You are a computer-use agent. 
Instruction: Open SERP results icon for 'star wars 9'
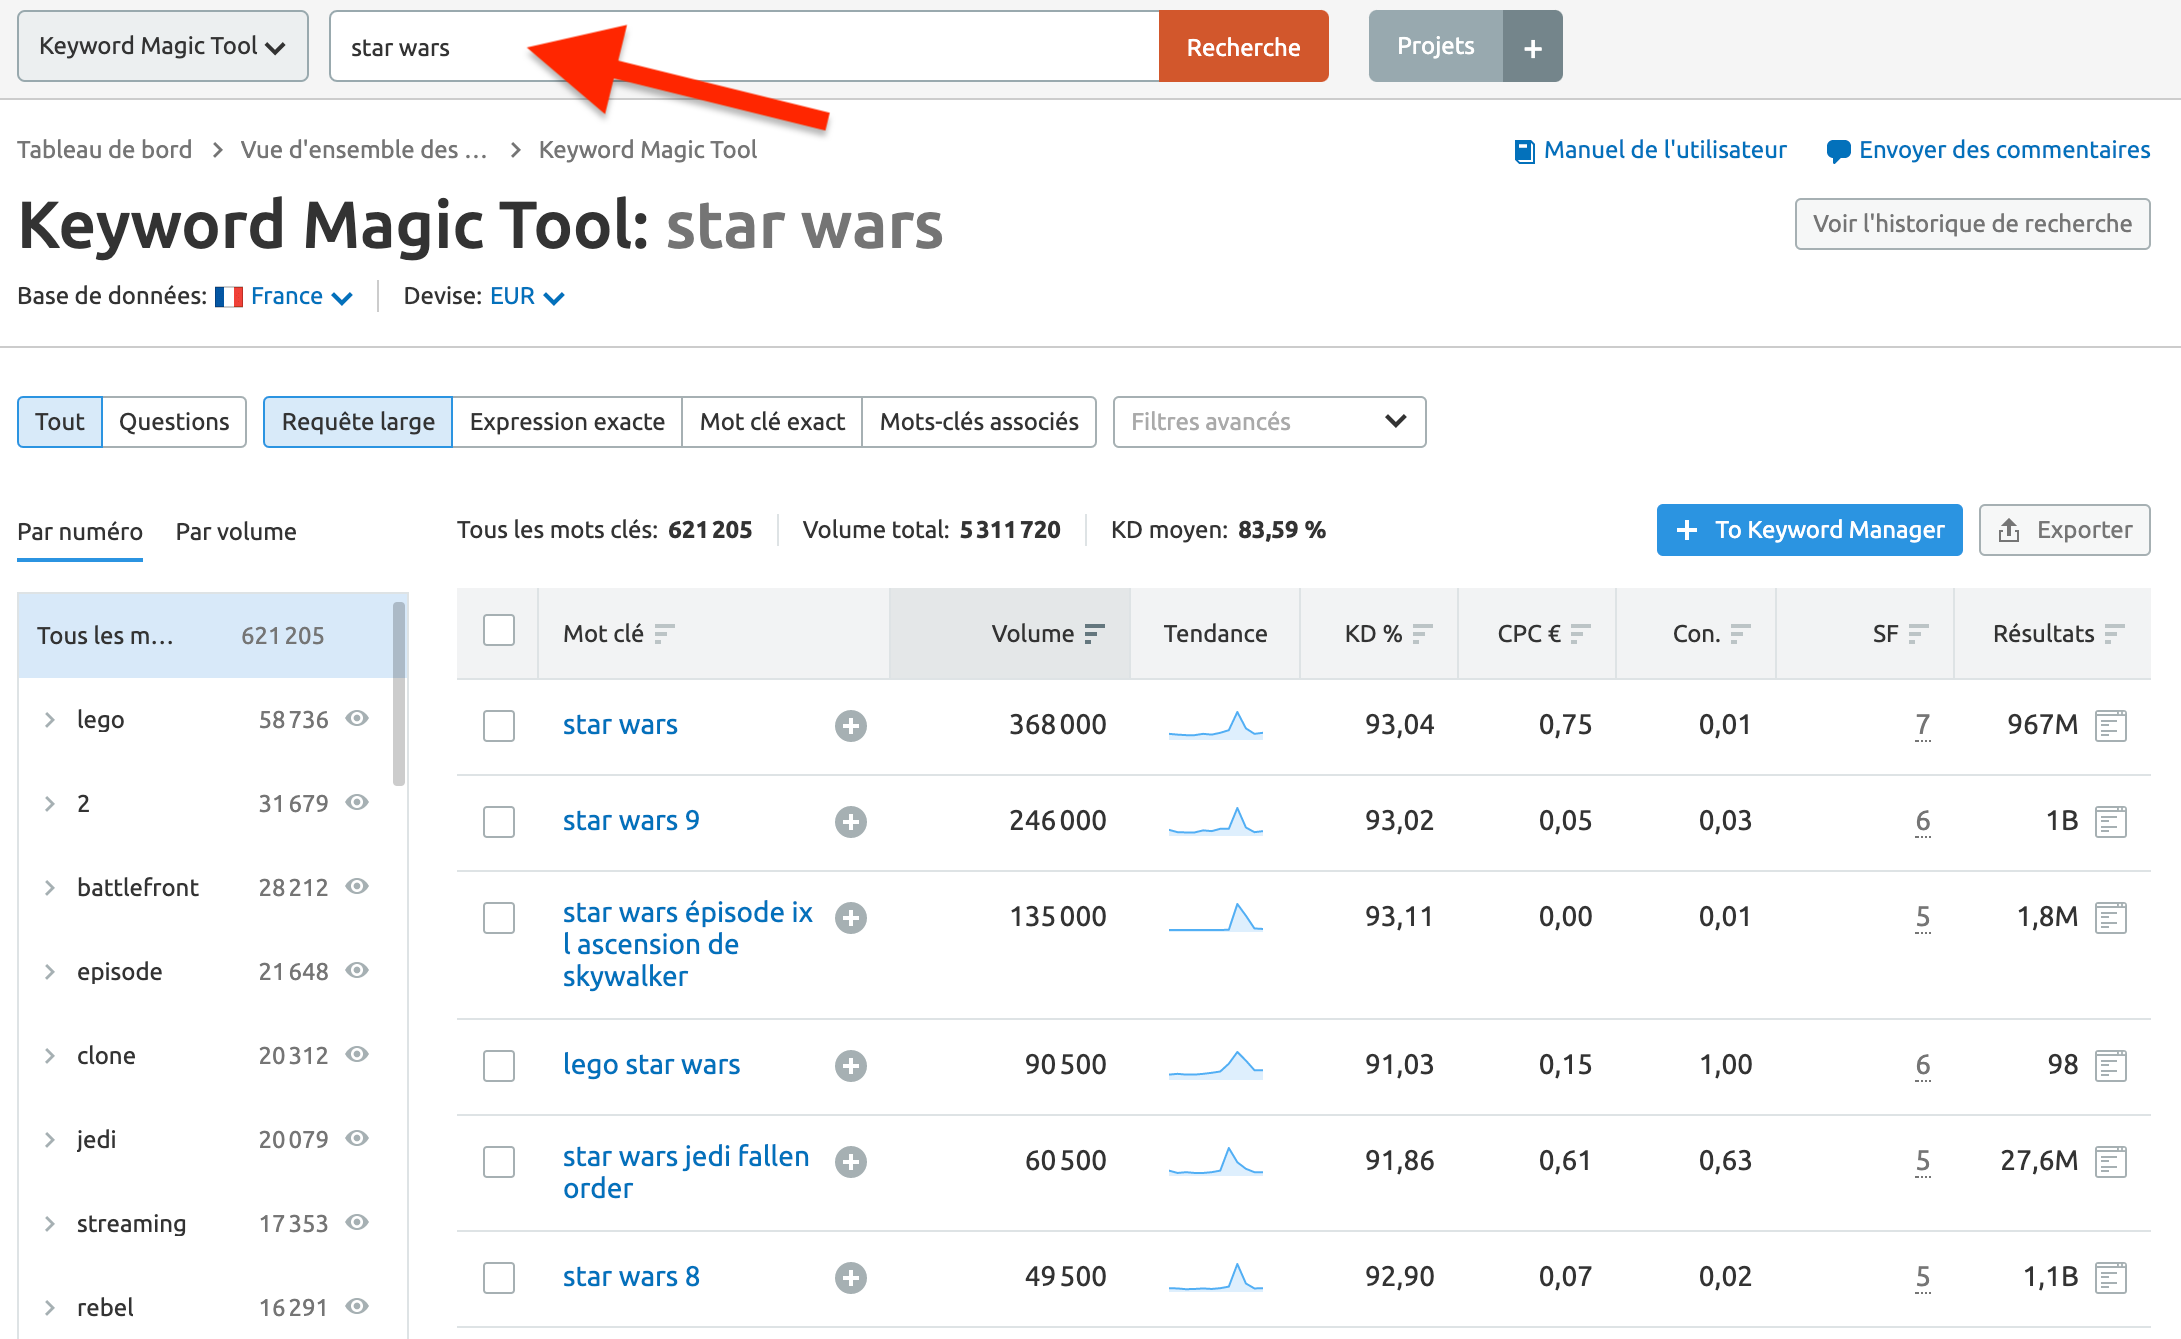(x=2110, y=821)
